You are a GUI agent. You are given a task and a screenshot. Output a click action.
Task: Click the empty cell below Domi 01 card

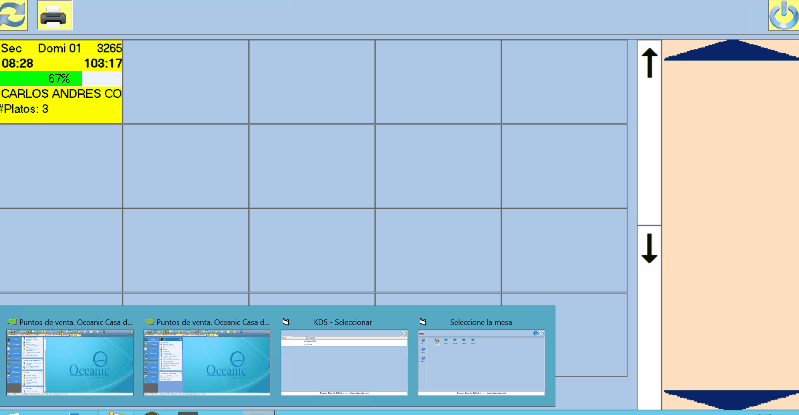click(61, 166)
